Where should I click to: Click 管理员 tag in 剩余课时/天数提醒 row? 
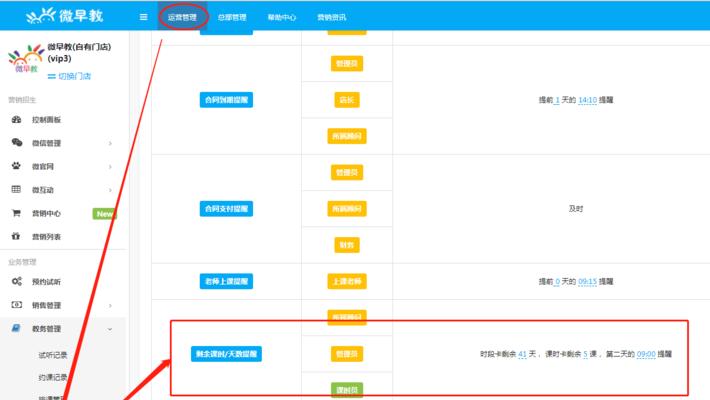coord(347,354)
